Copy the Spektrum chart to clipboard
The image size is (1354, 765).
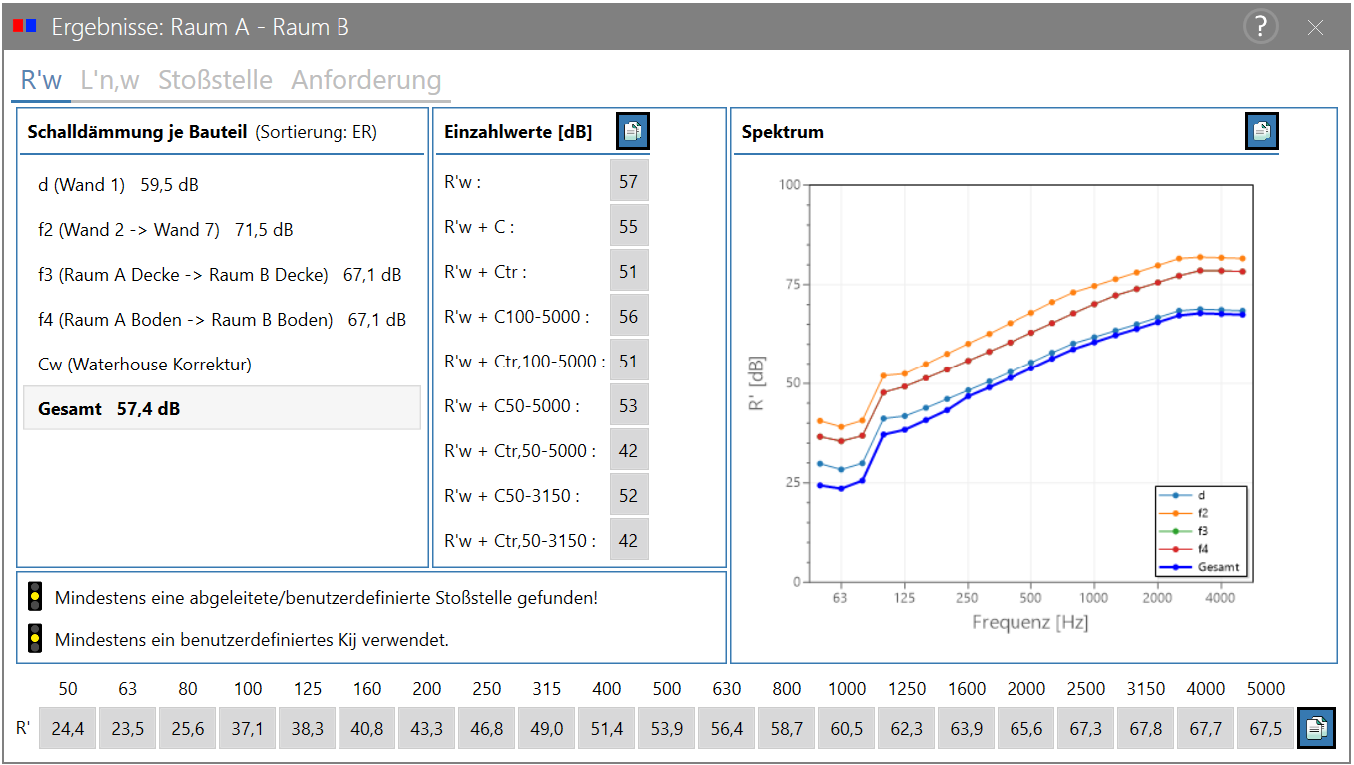(x=1262, y=131)
